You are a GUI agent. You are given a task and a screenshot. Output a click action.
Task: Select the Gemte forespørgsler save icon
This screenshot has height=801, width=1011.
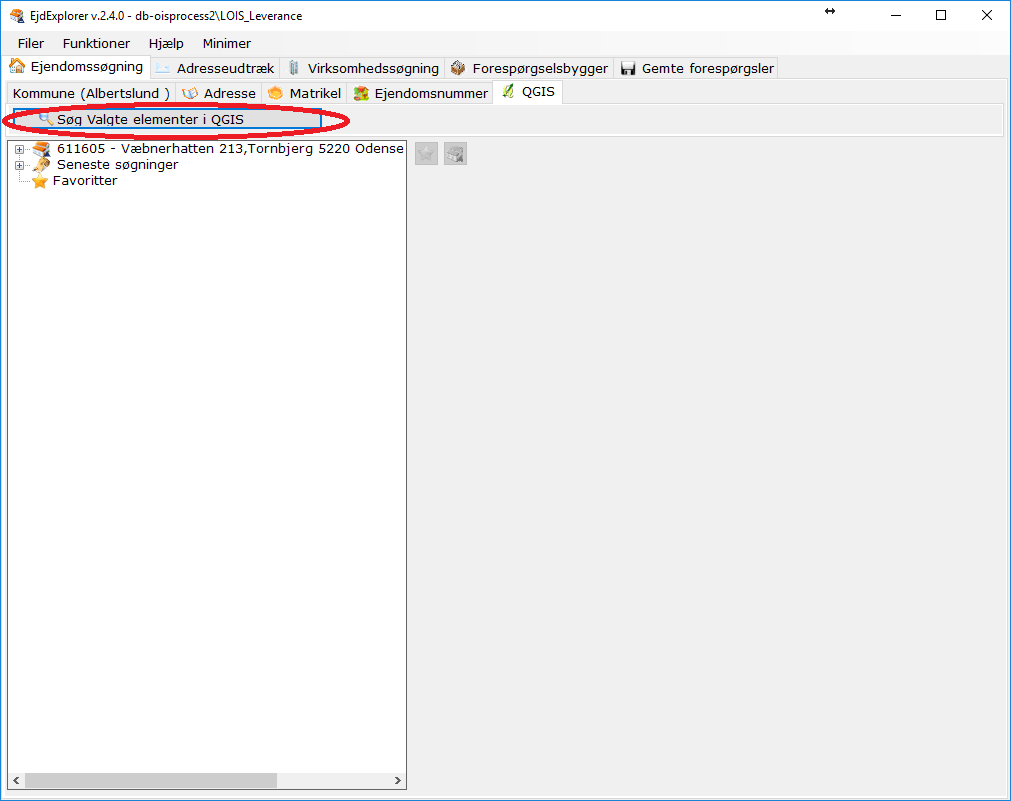click(628, 67)
